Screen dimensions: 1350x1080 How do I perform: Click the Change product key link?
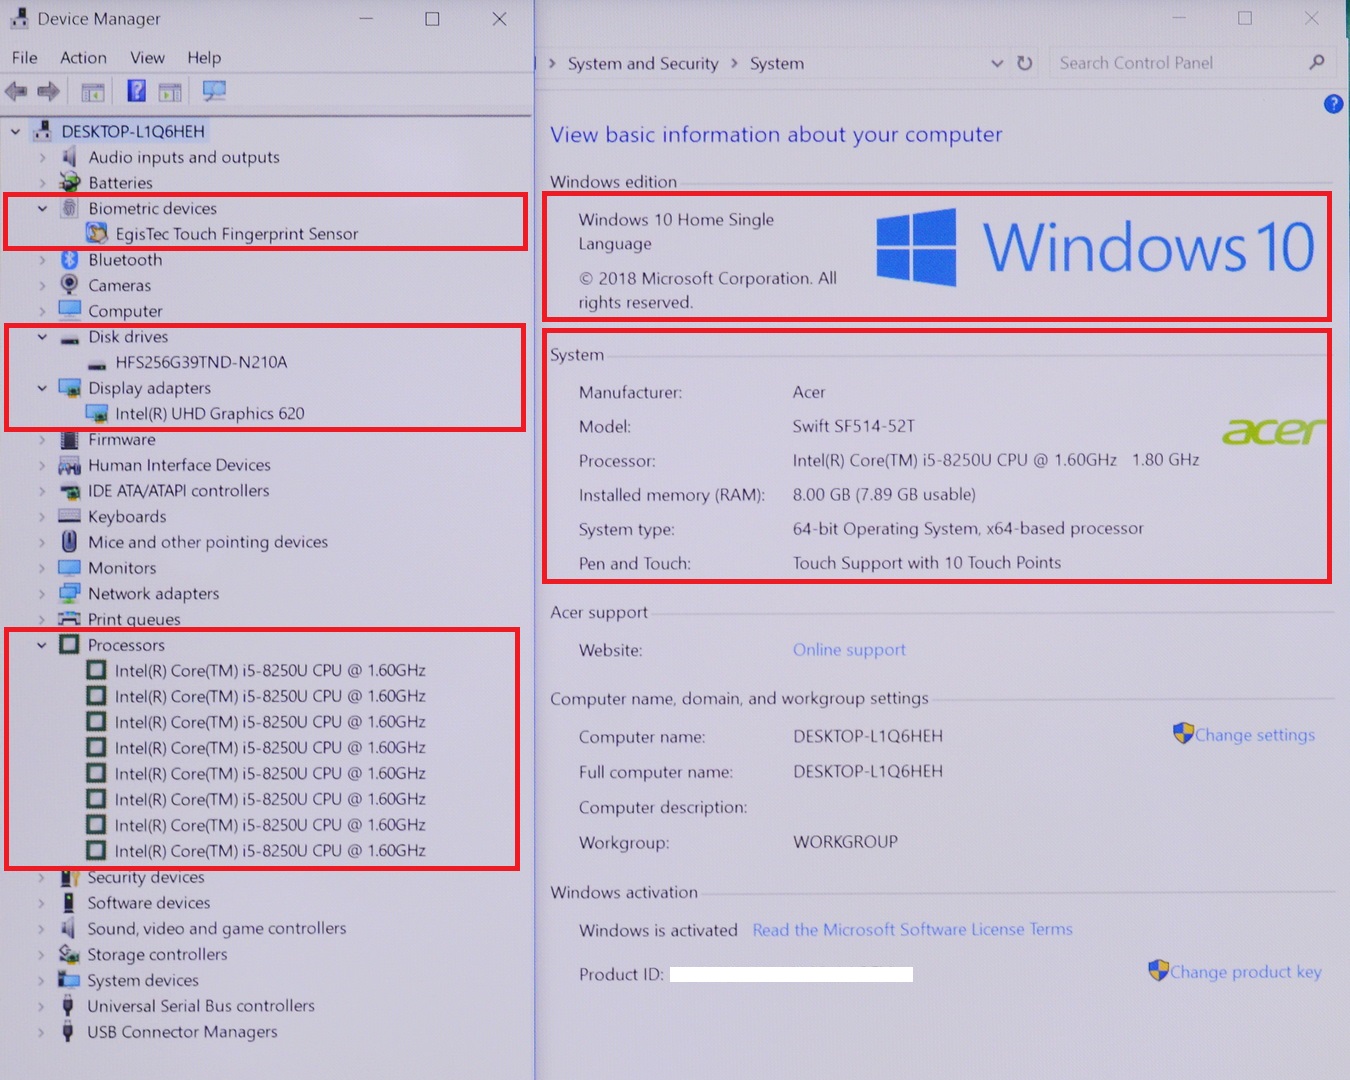(x=1246, y=972)
